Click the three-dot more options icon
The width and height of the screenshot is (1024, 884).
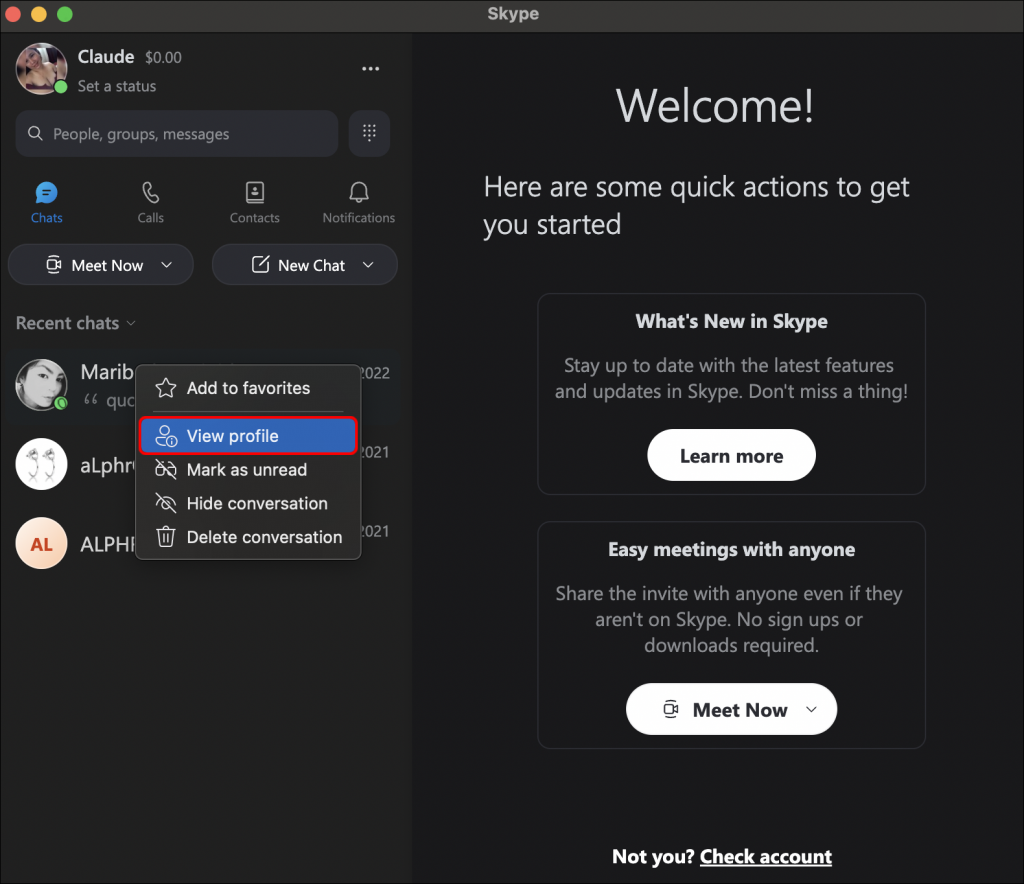370,68
